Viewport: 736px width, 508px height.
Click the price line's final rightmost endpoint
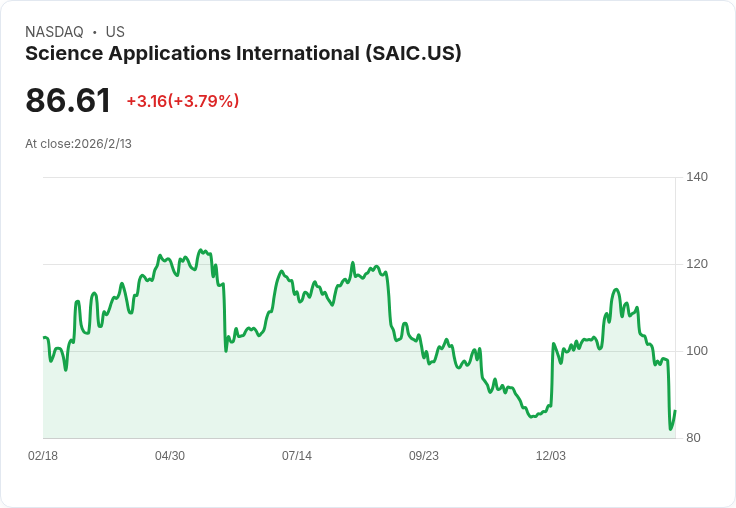(x=675, y=412)
